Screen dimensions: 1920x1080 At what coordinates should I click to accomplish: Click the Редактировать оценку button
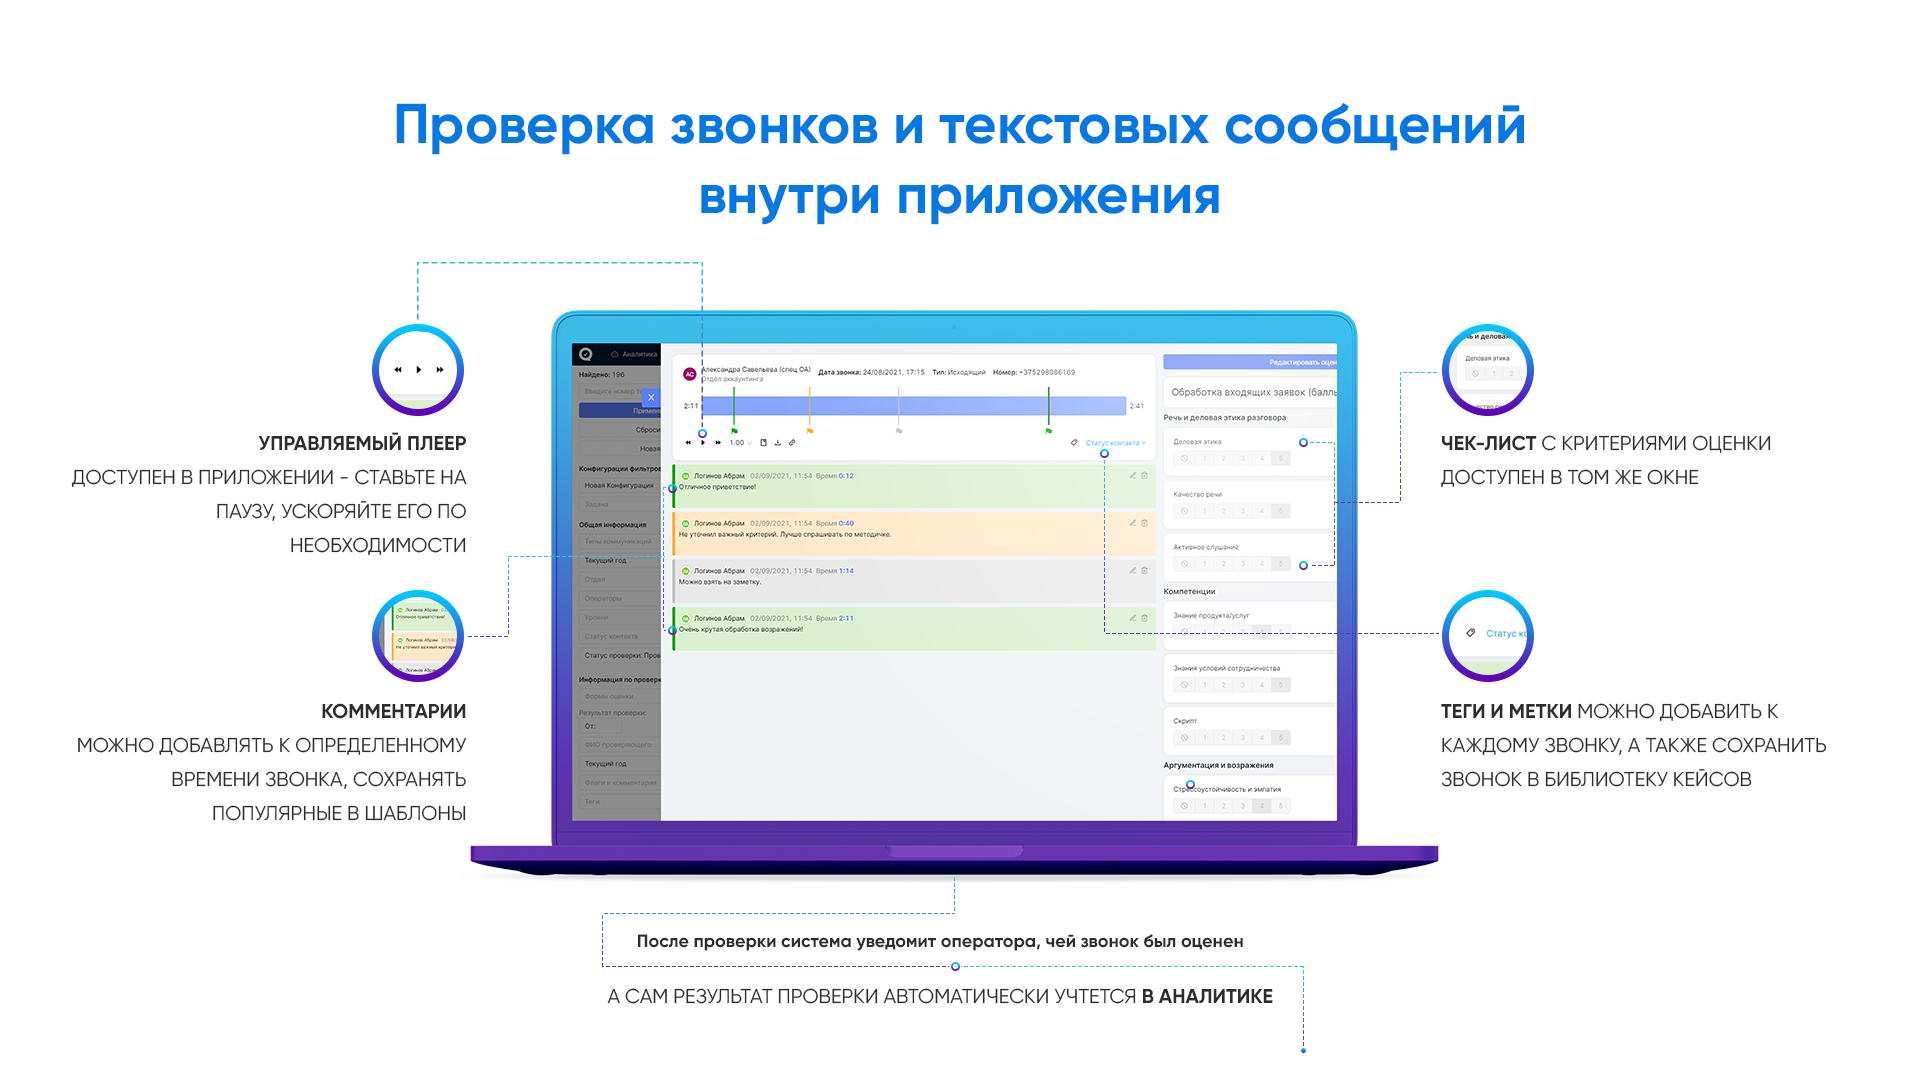[x=1250, y=362]
